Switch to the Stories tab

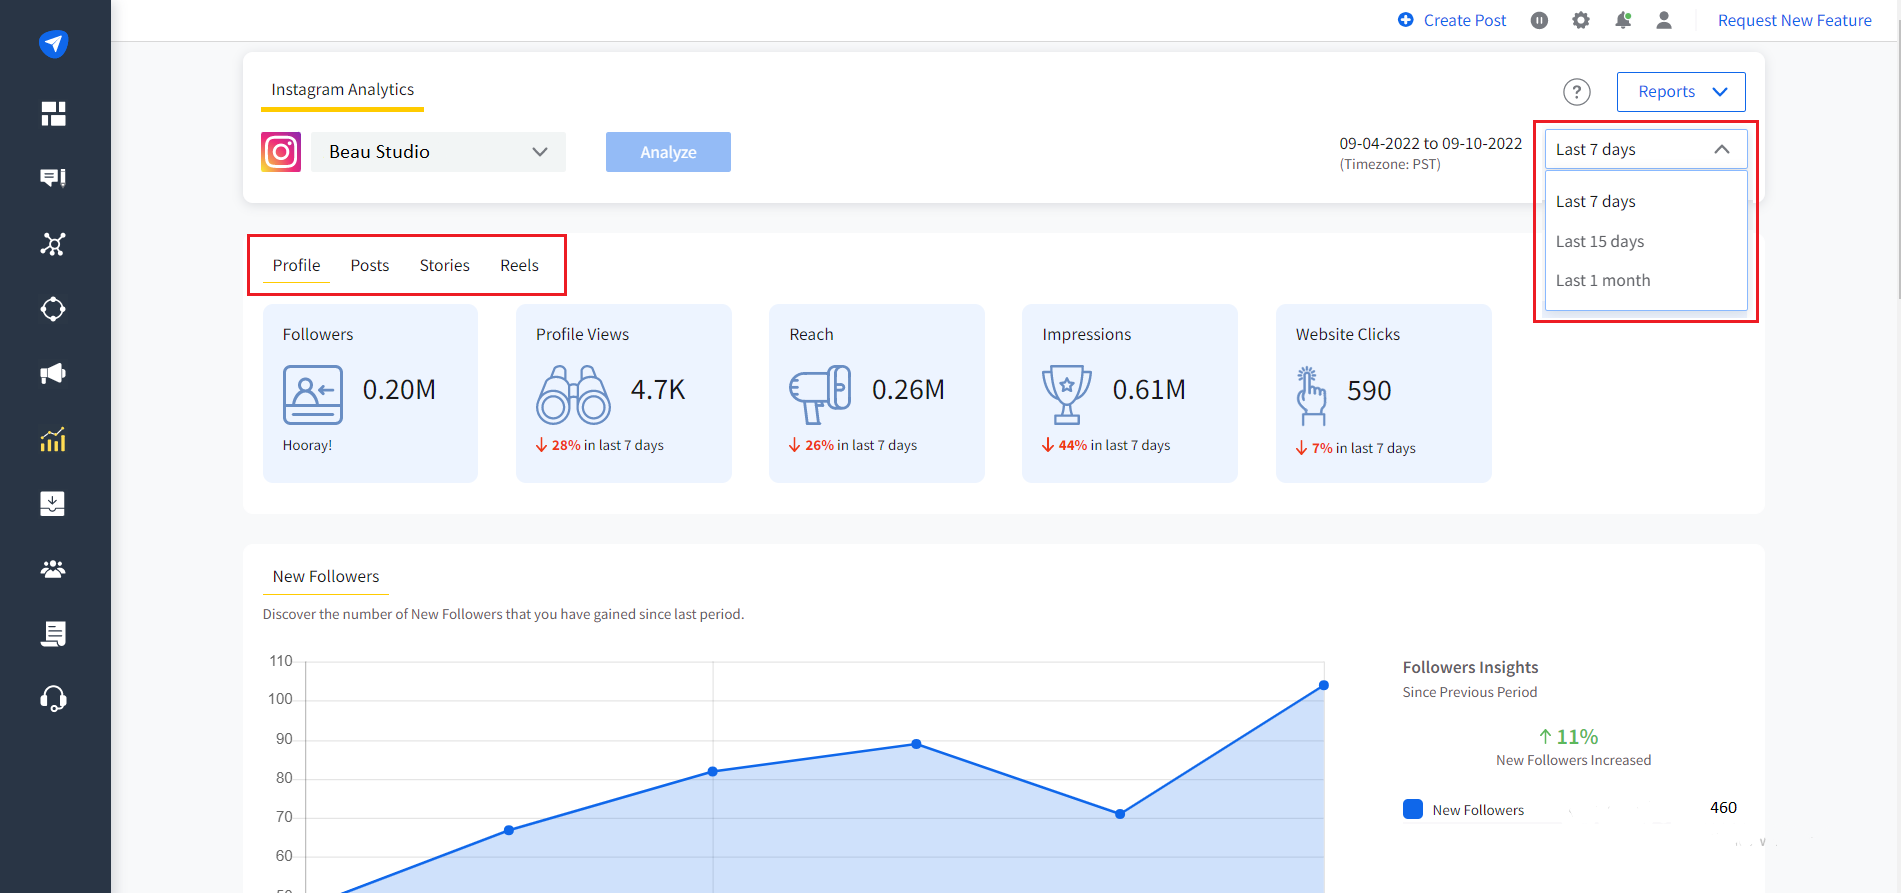[444, 265]
